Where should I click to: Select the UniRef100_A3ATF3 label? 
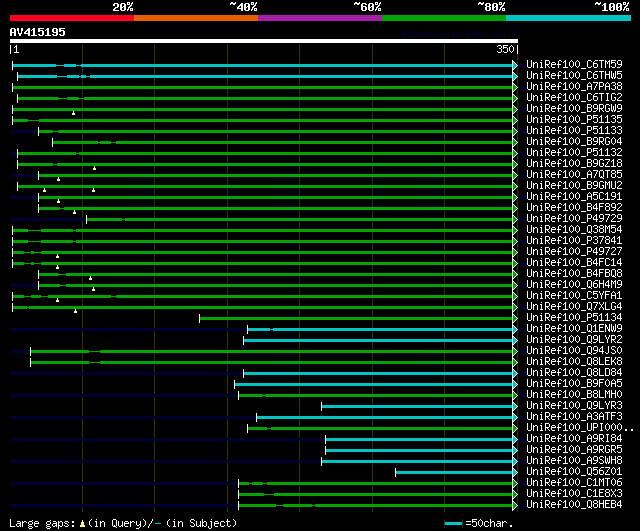(x=574, y=417)
